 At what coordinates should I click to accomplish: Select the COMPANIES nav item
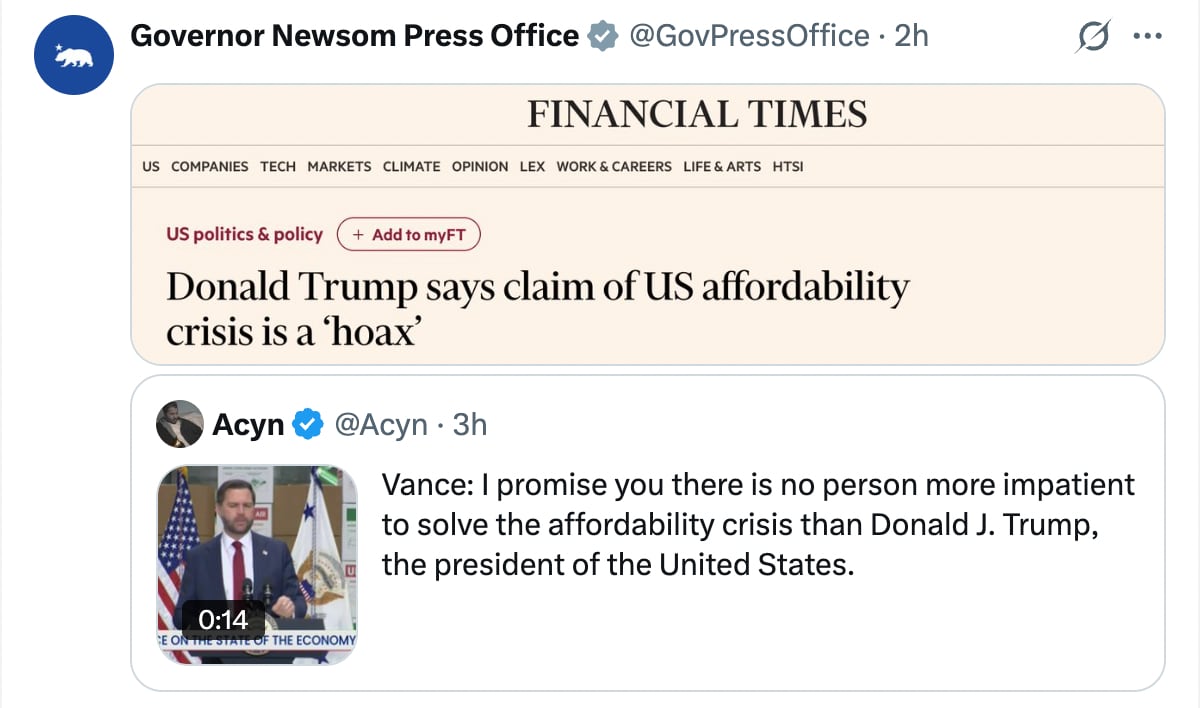pos(210,167)
